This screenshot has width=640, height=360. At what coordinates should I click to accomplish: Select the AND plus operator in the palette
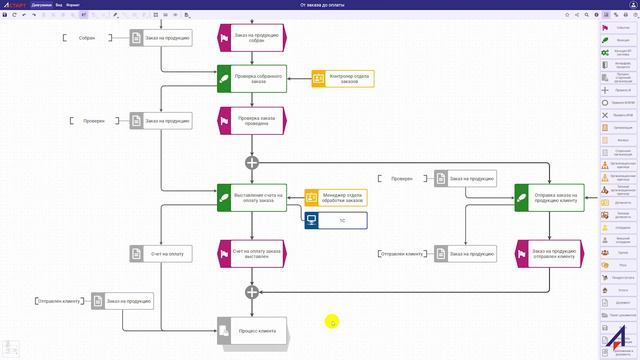[618, 90]
